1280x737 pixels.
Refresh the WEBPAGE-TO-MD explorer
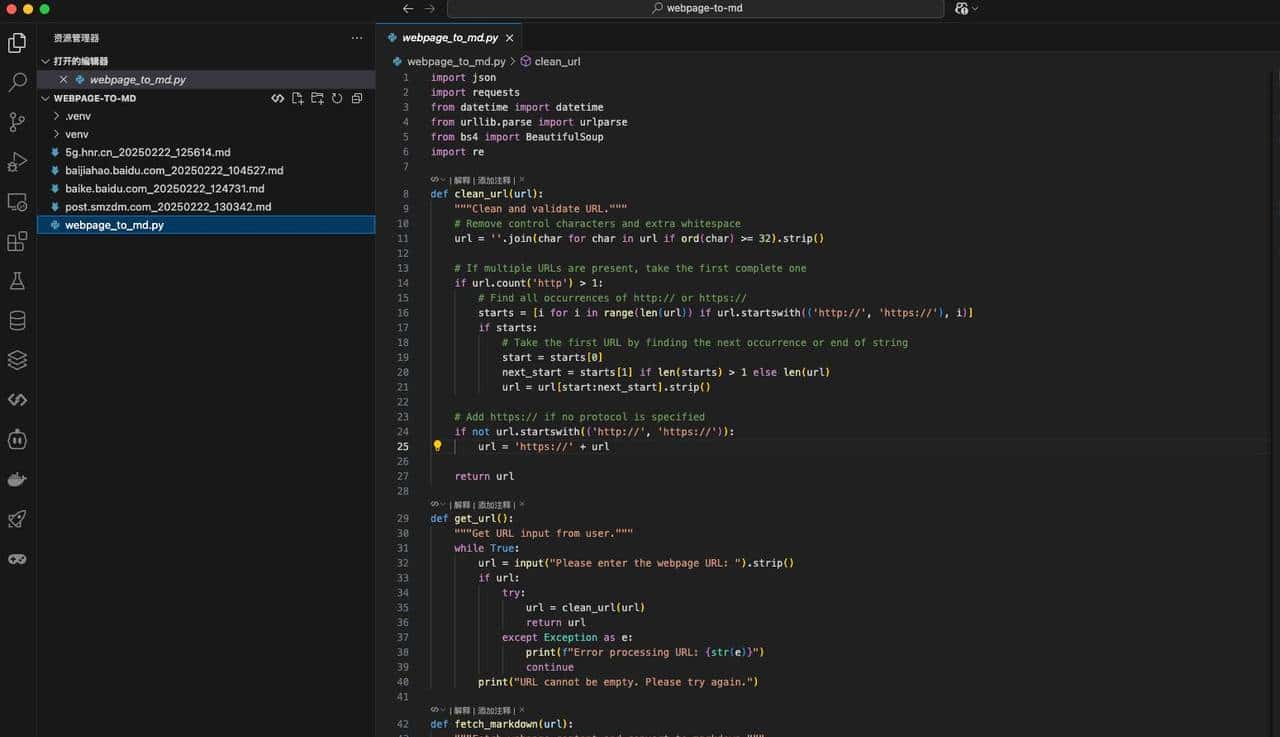(337, 98)
